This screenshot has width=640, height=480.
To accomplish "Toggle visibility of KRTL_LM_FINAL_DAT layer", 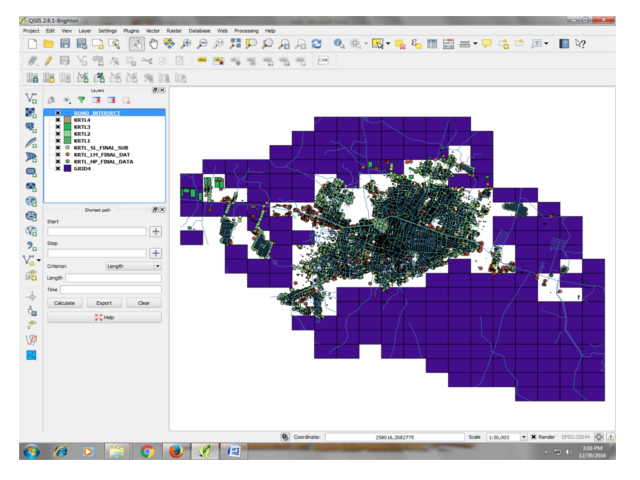I will click(x=58, y=155).
